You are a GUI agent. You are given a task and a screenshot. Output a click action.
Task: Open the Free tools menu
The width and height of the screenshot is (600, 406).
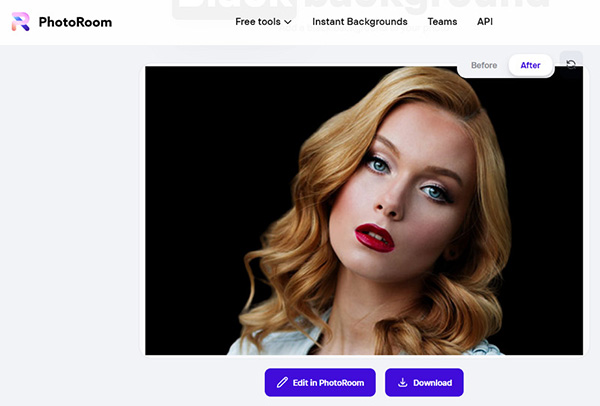tap(257, 21)
